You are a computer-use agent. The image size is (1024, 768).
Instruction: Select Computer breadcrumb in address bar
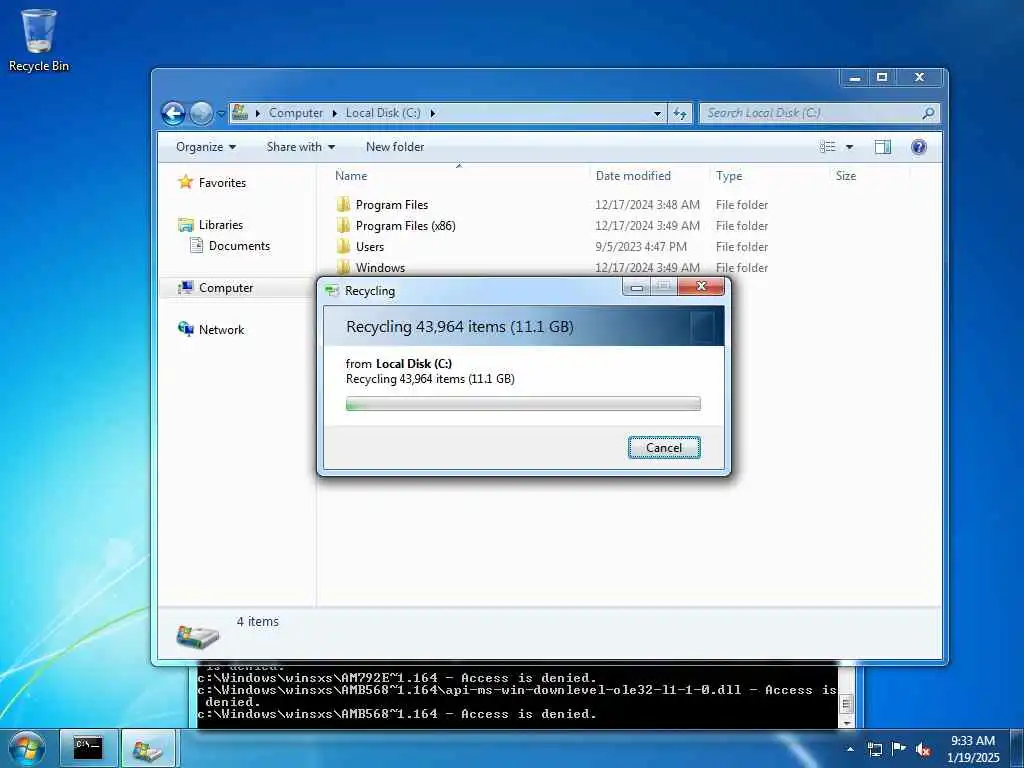[x=296, y=113]
